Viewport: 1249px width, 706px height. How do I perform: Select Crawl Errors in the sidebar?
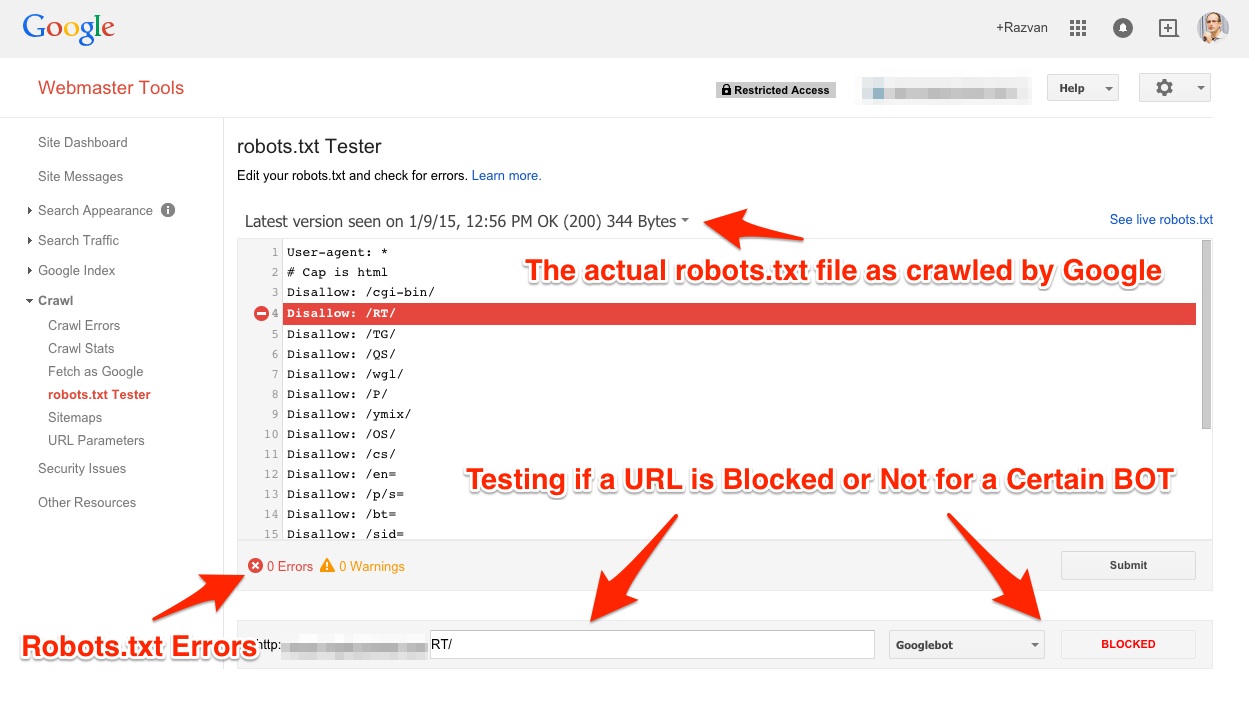[x=83, y=325]
